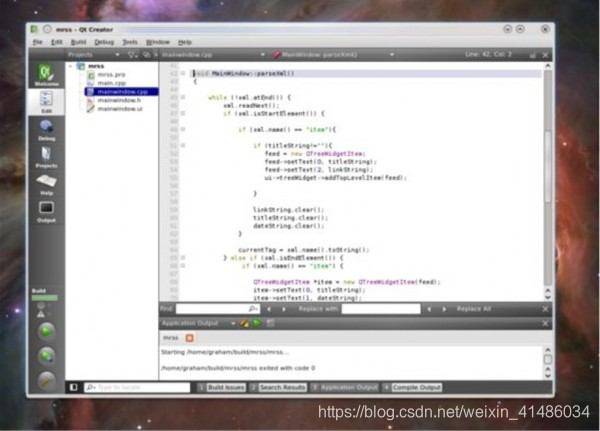This screenshot has width=600, height=431.
Task: Click the clear output broom icon
Action: pyautogui.click(x=244, y=324)
